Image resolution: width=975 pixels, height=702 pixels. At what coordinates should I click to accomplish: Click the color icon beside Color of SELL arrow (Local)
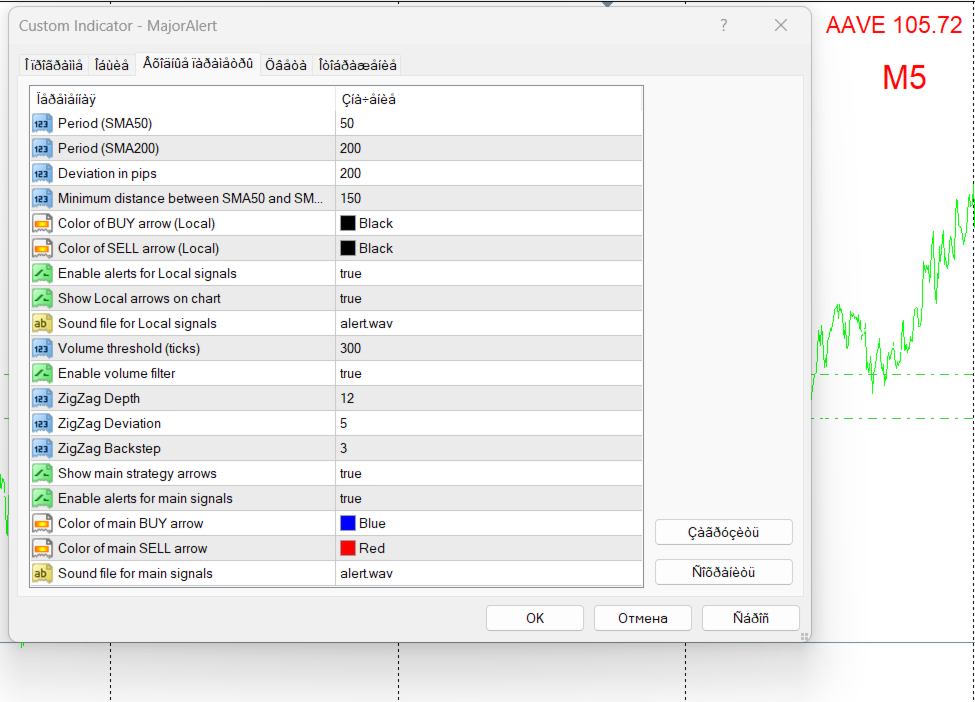coord(42,248)
